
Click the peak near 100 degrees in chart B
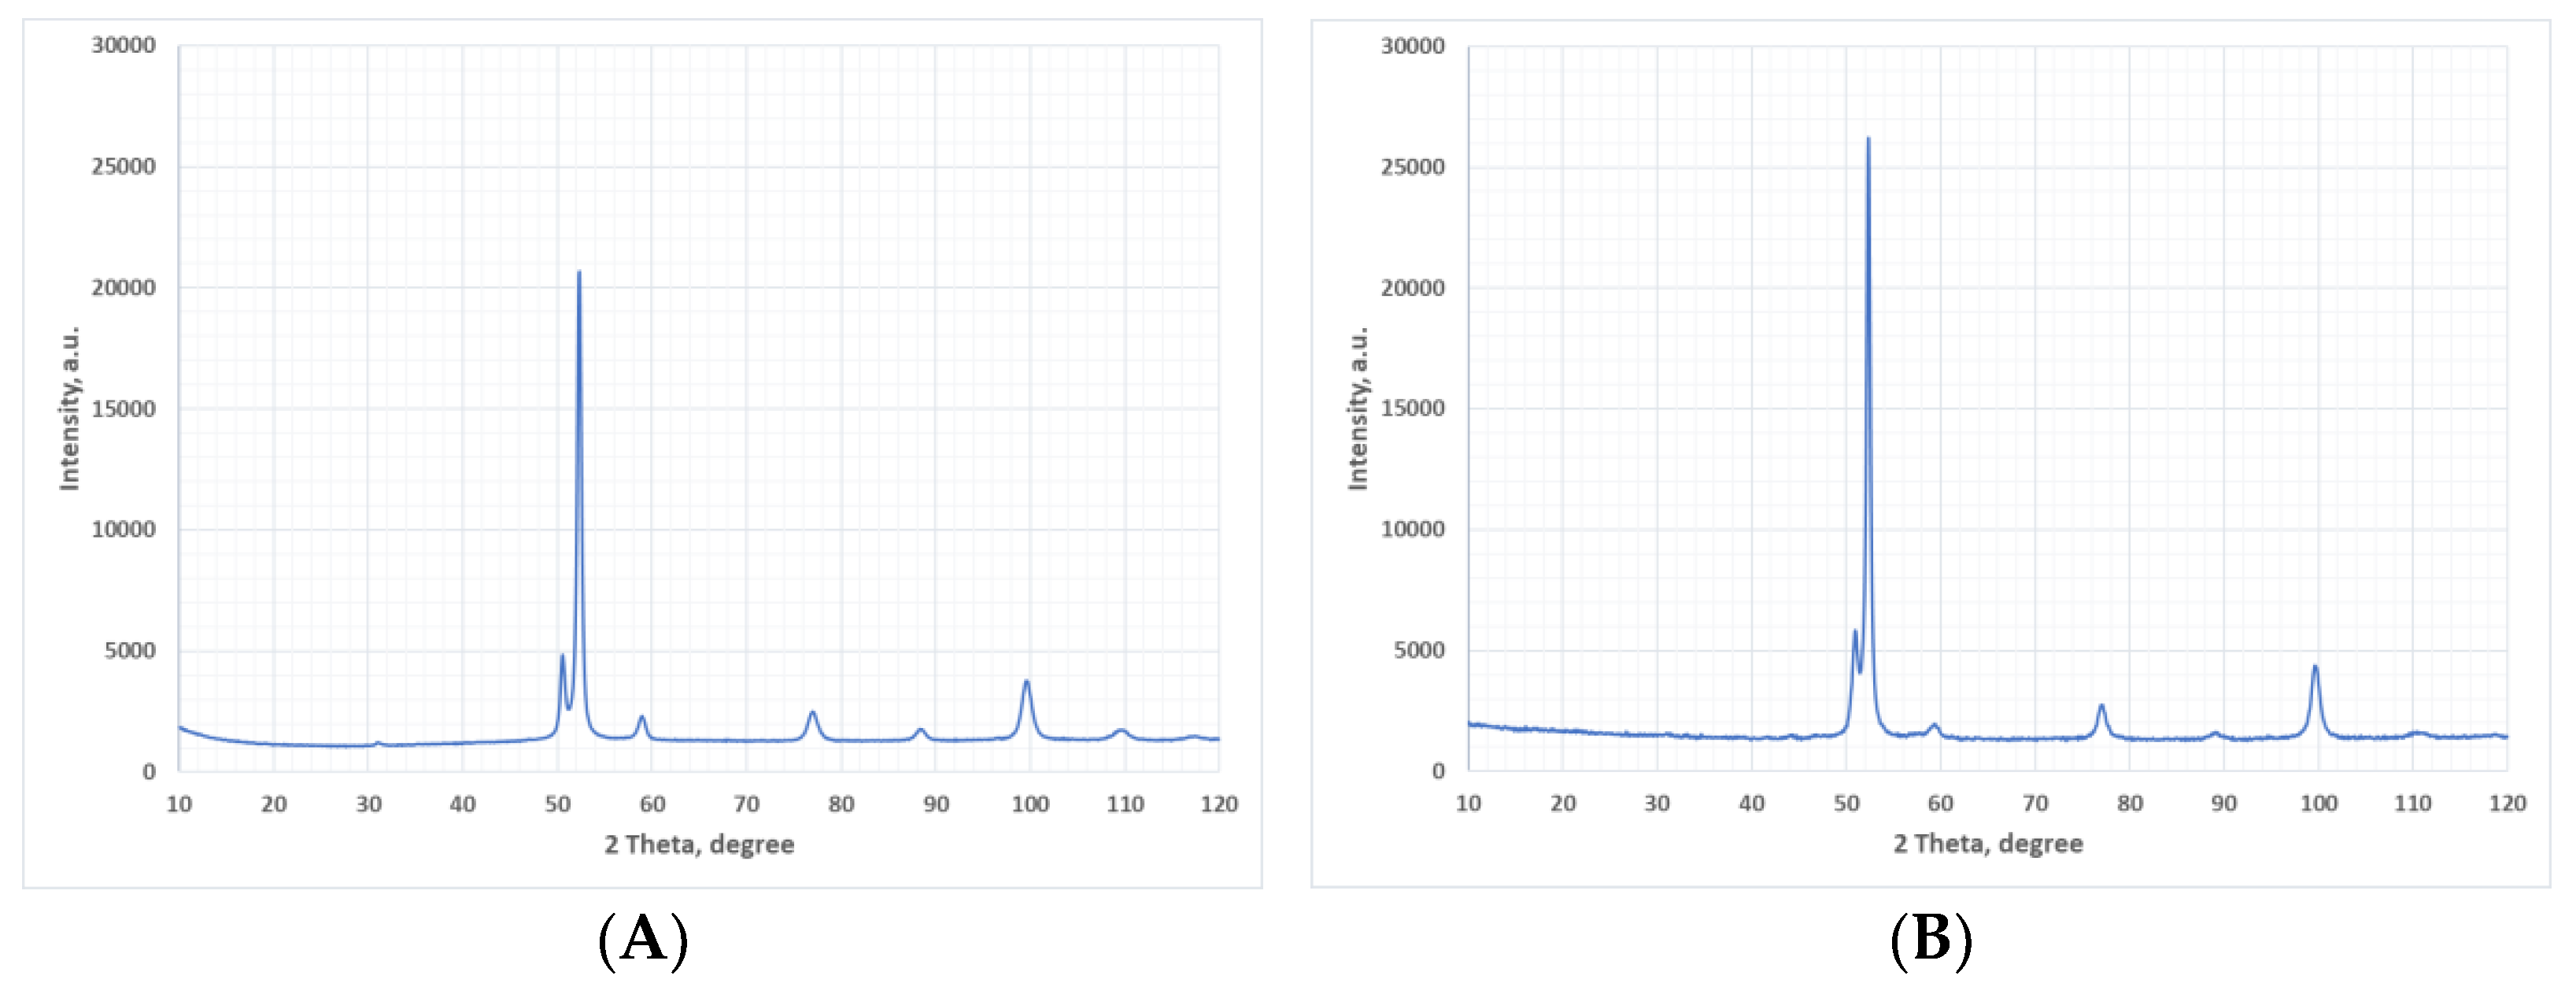(x=2314, y=668)
